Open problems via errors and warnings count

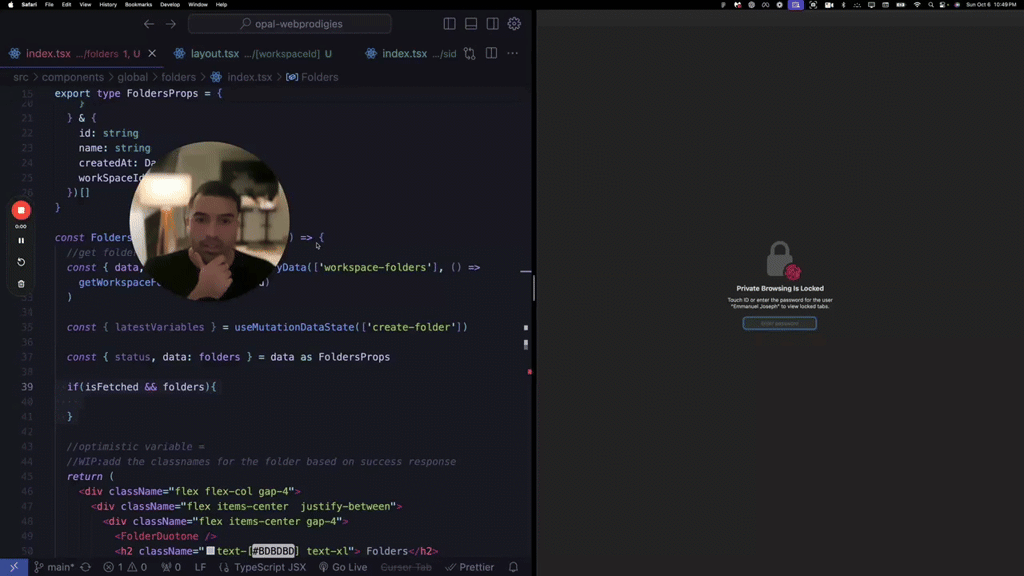125,567
